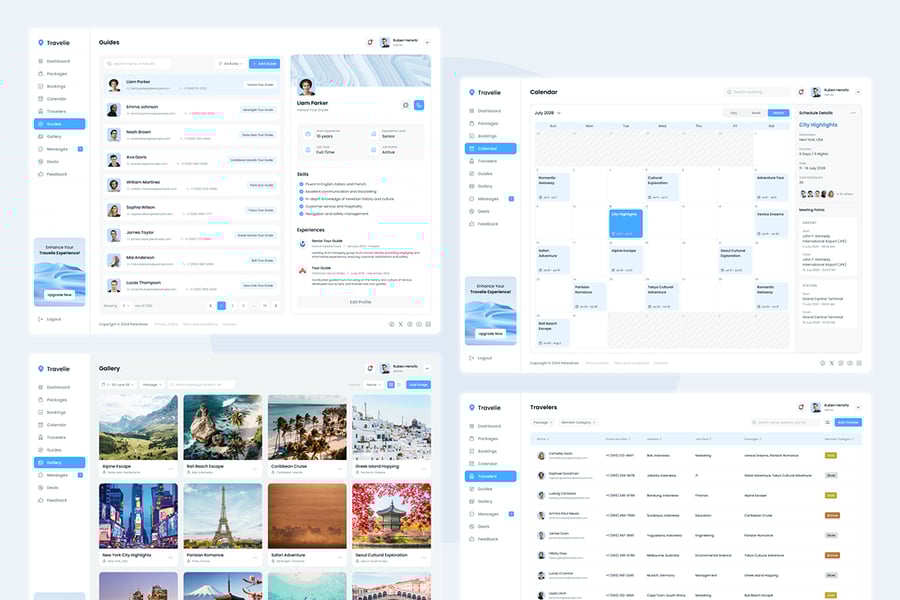Viewport: 900px width, 600px height.
Task: Open Messages in the Calendar panel sidebar
Action: (x=488, y=199)
